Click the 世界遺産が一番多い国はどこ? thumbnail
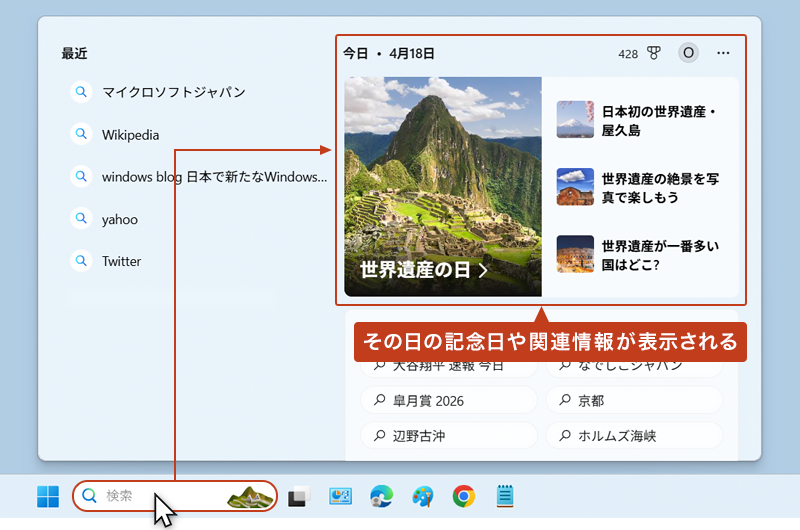The width and height of the screenshot is (800, 530). [x=575, y=254]
